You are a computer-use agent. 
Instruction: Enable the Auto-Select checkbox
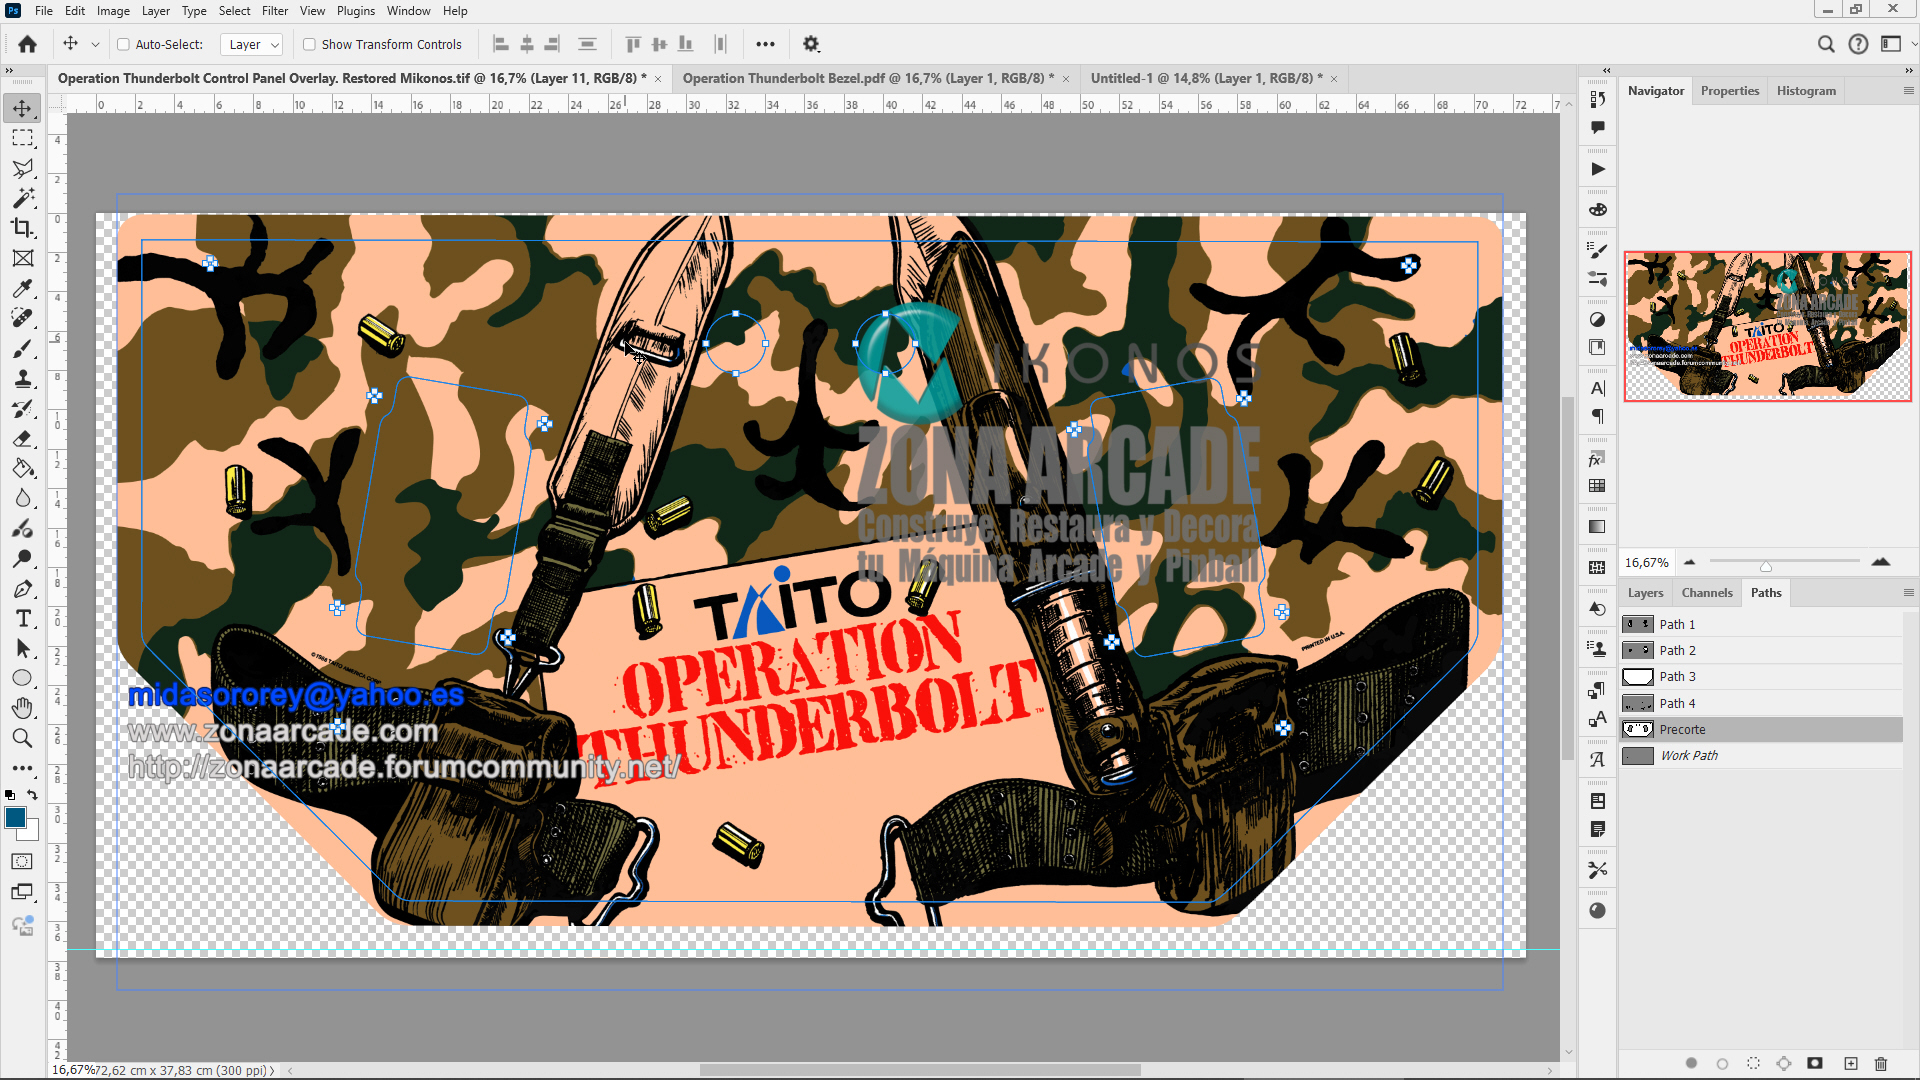[123, 44]
